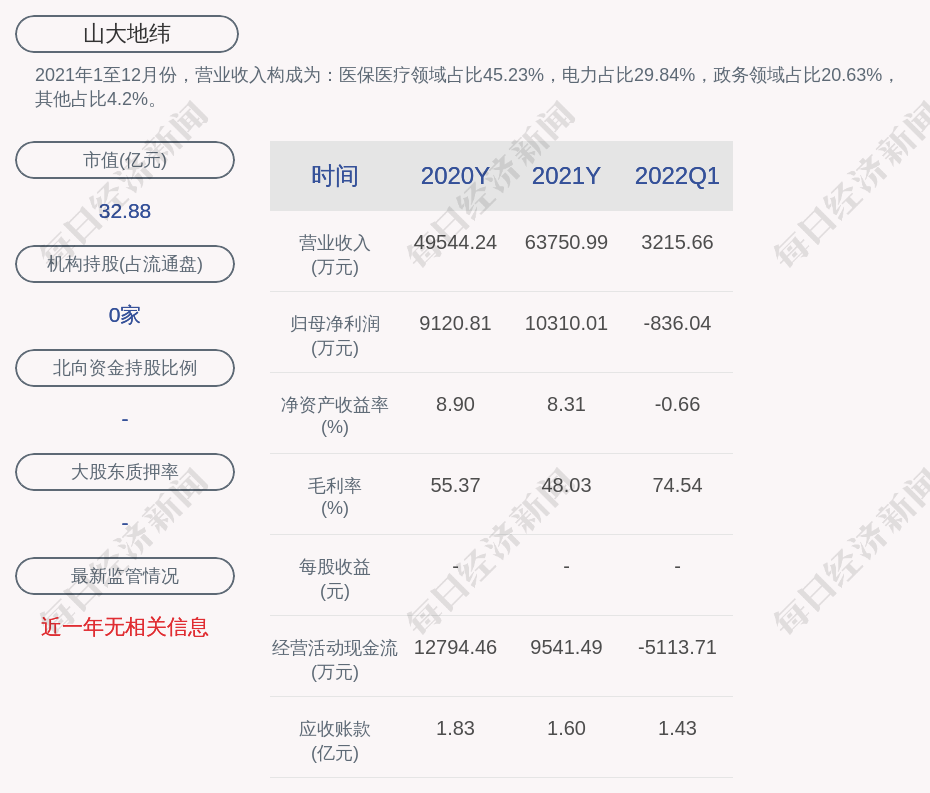Click the dash value below 大股东质押率

tap(125, 523)
